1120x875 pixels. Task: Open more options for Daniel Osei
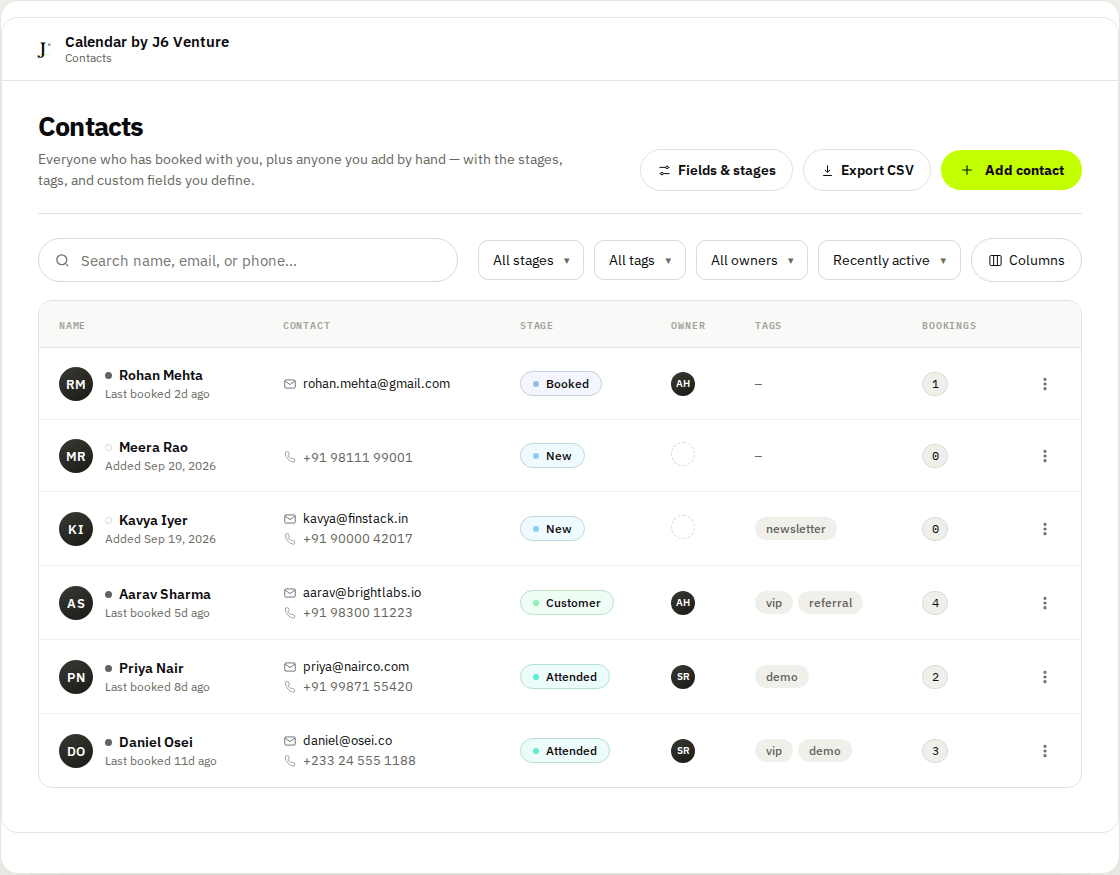[1044, 751]
